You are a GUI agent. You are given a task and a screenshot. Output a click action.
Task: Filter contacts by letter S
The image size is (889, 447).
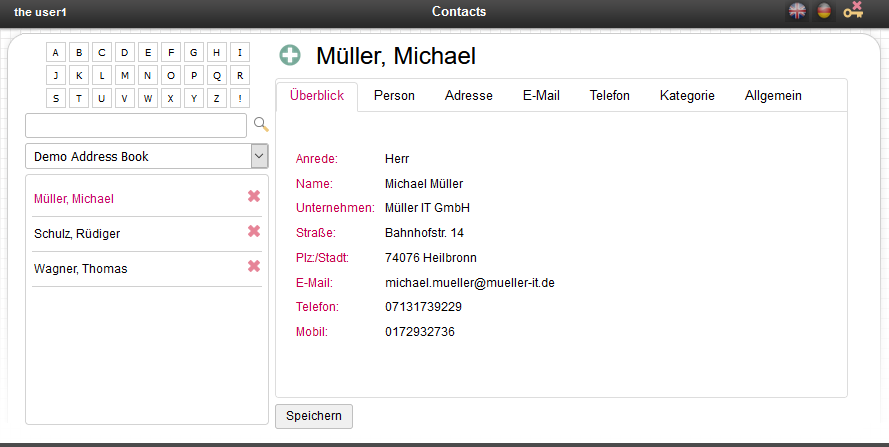click(56, 98)
